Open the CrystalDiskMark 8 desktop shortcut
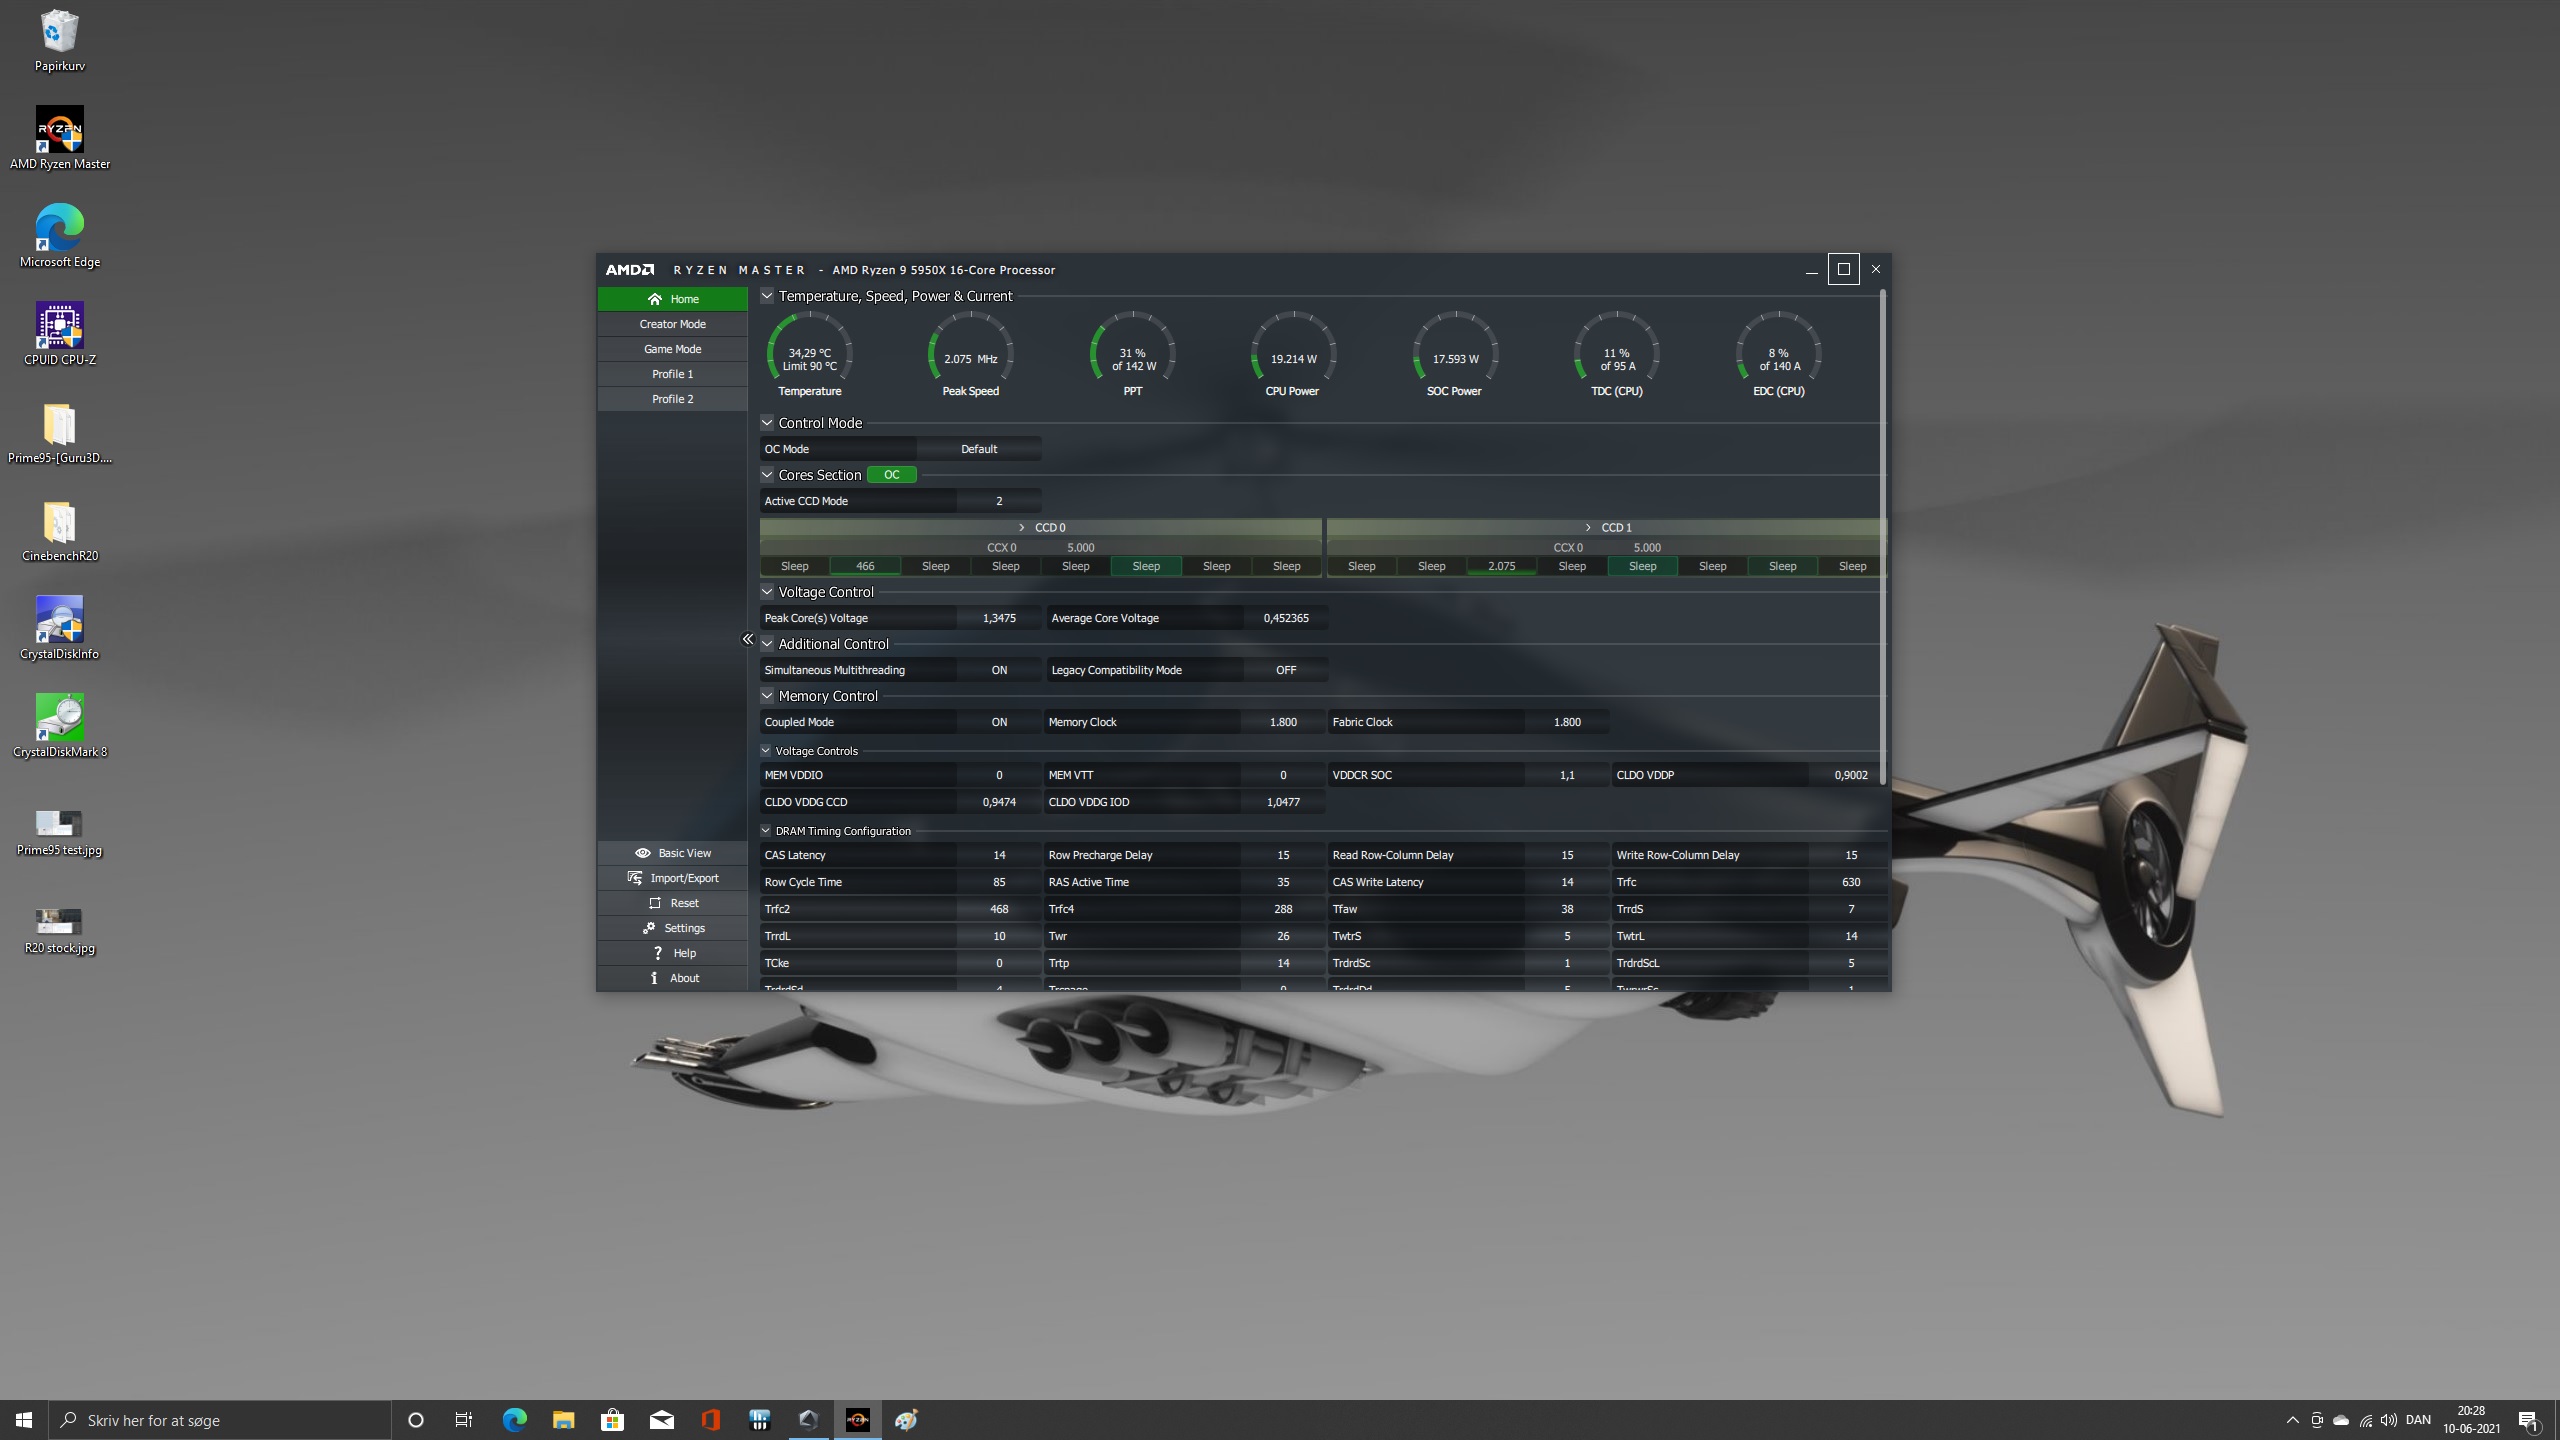This screenshot has width=2560, height=1440. [x=59, y=727]
